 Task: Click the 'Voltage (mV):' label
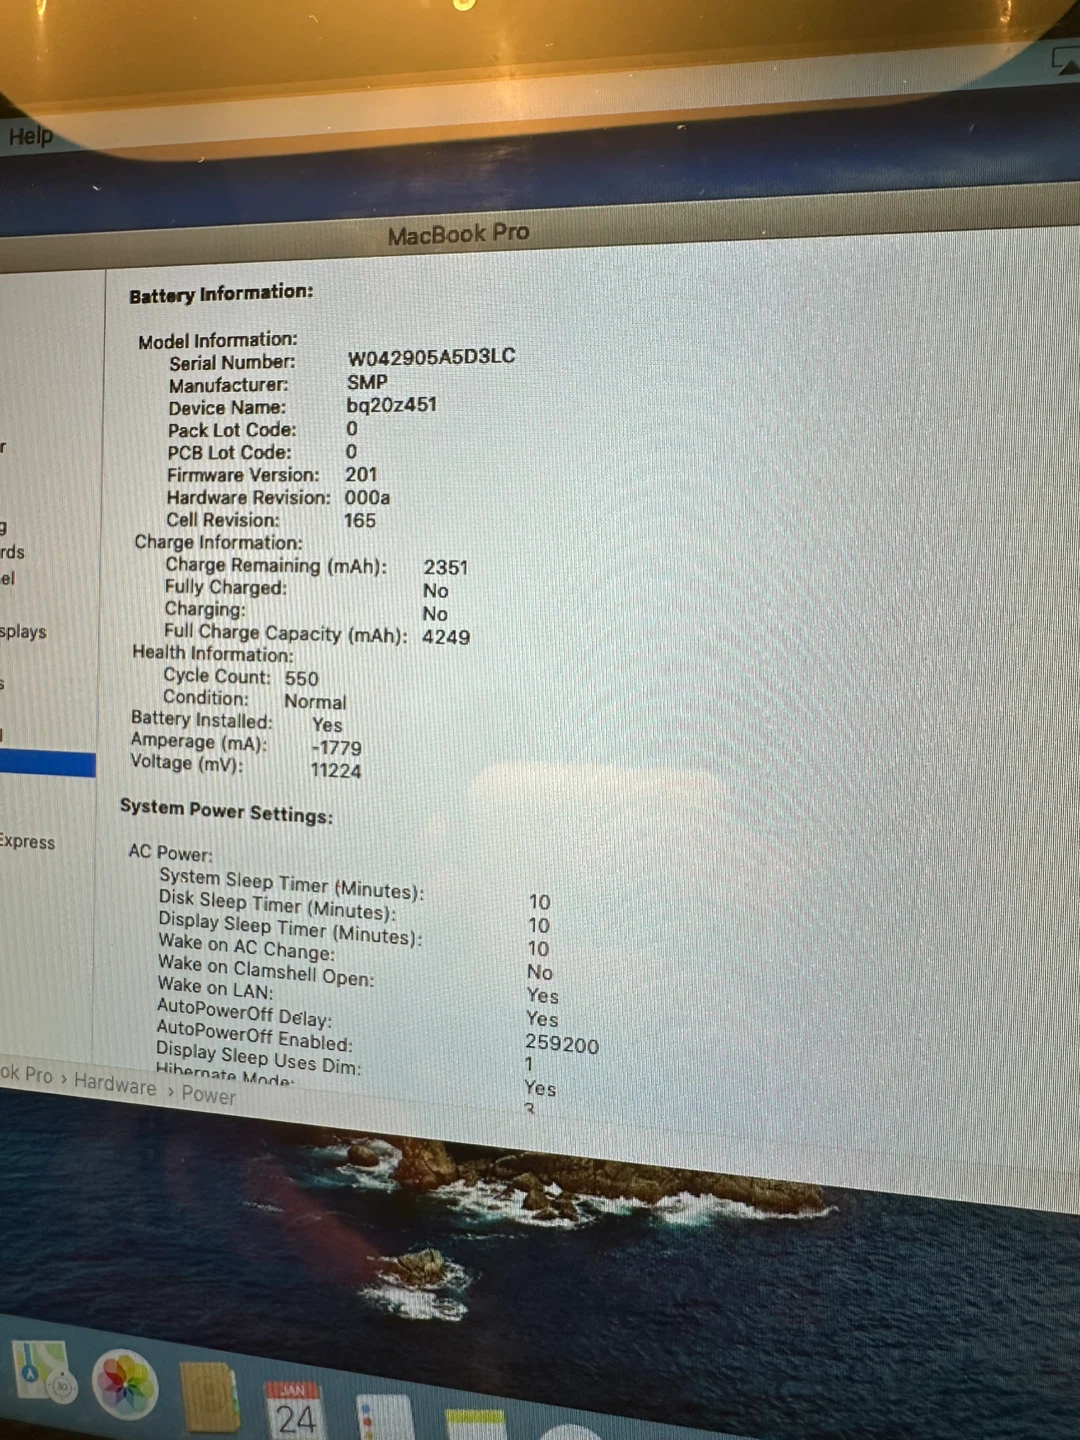186,763
